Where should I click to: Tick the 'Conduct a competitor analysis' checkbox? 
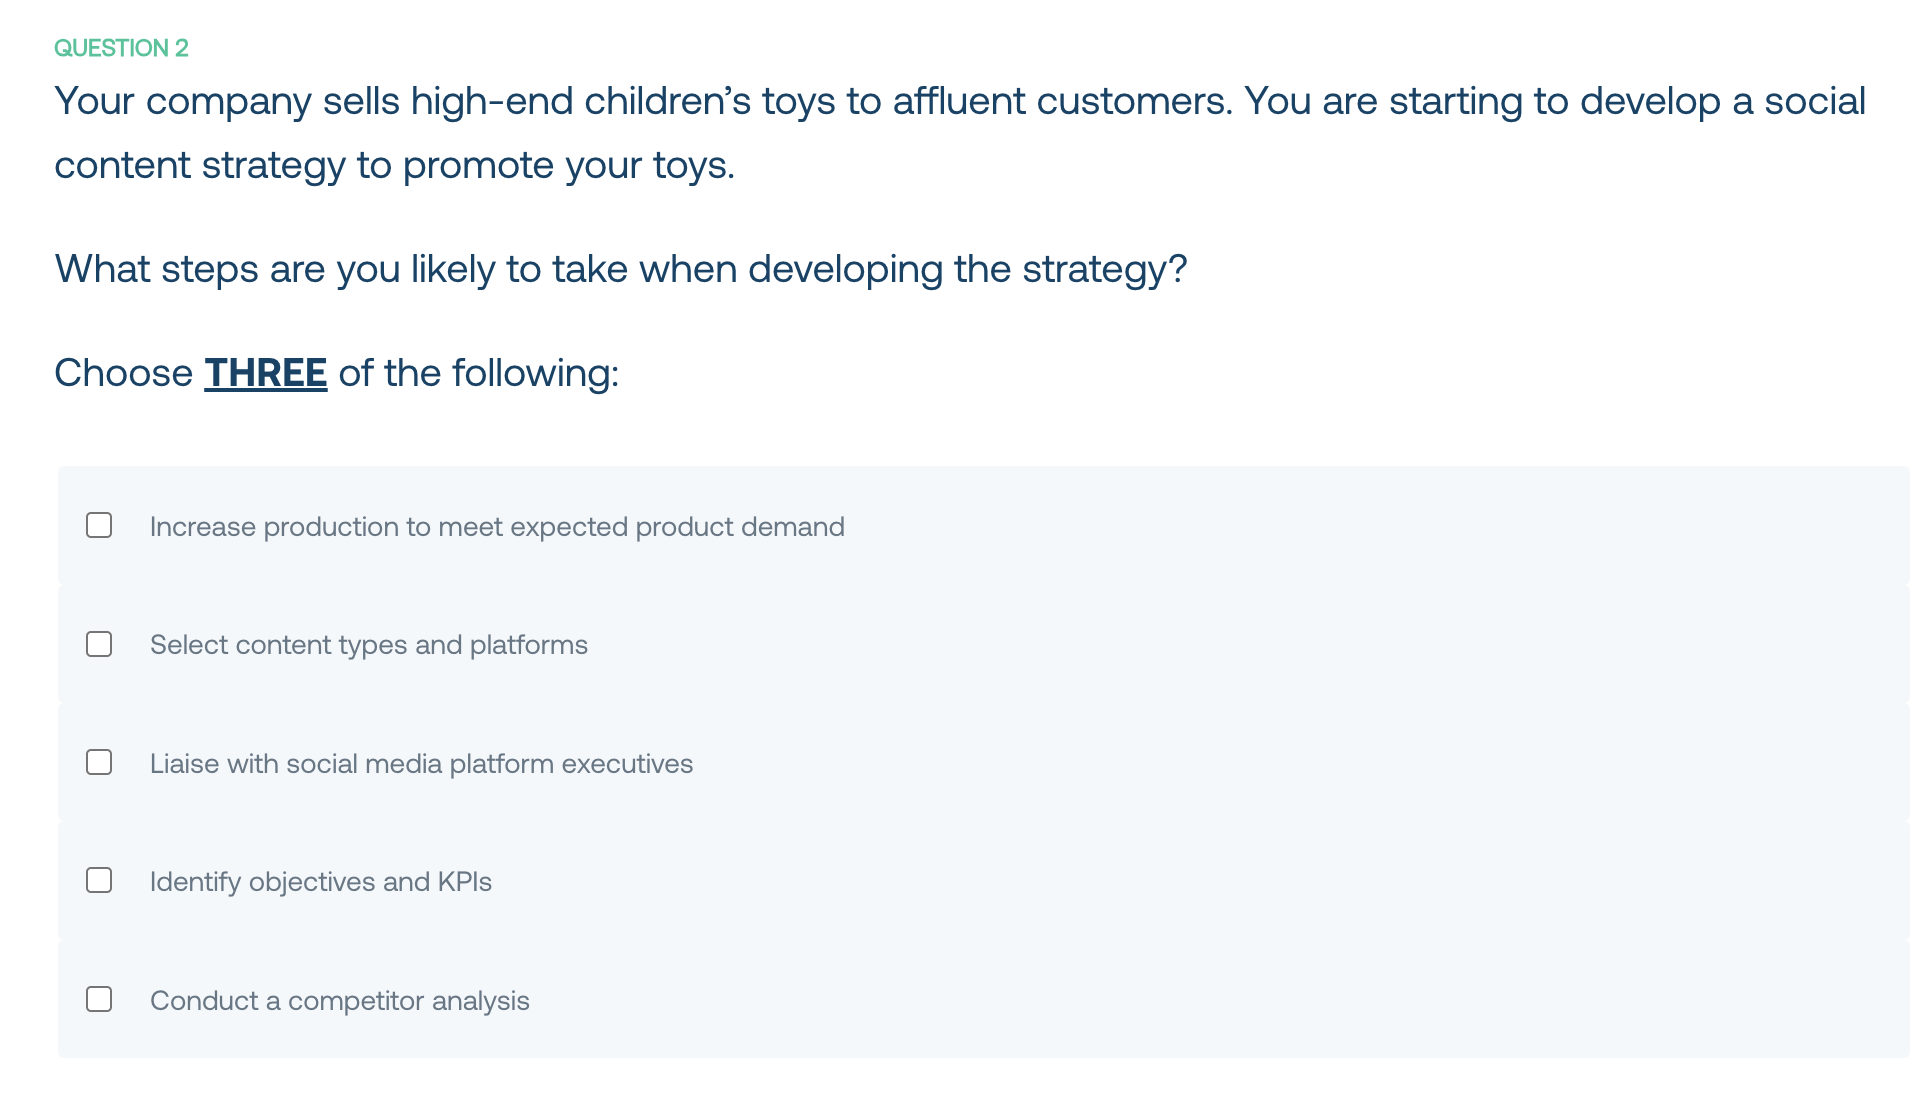click(99, 999)
